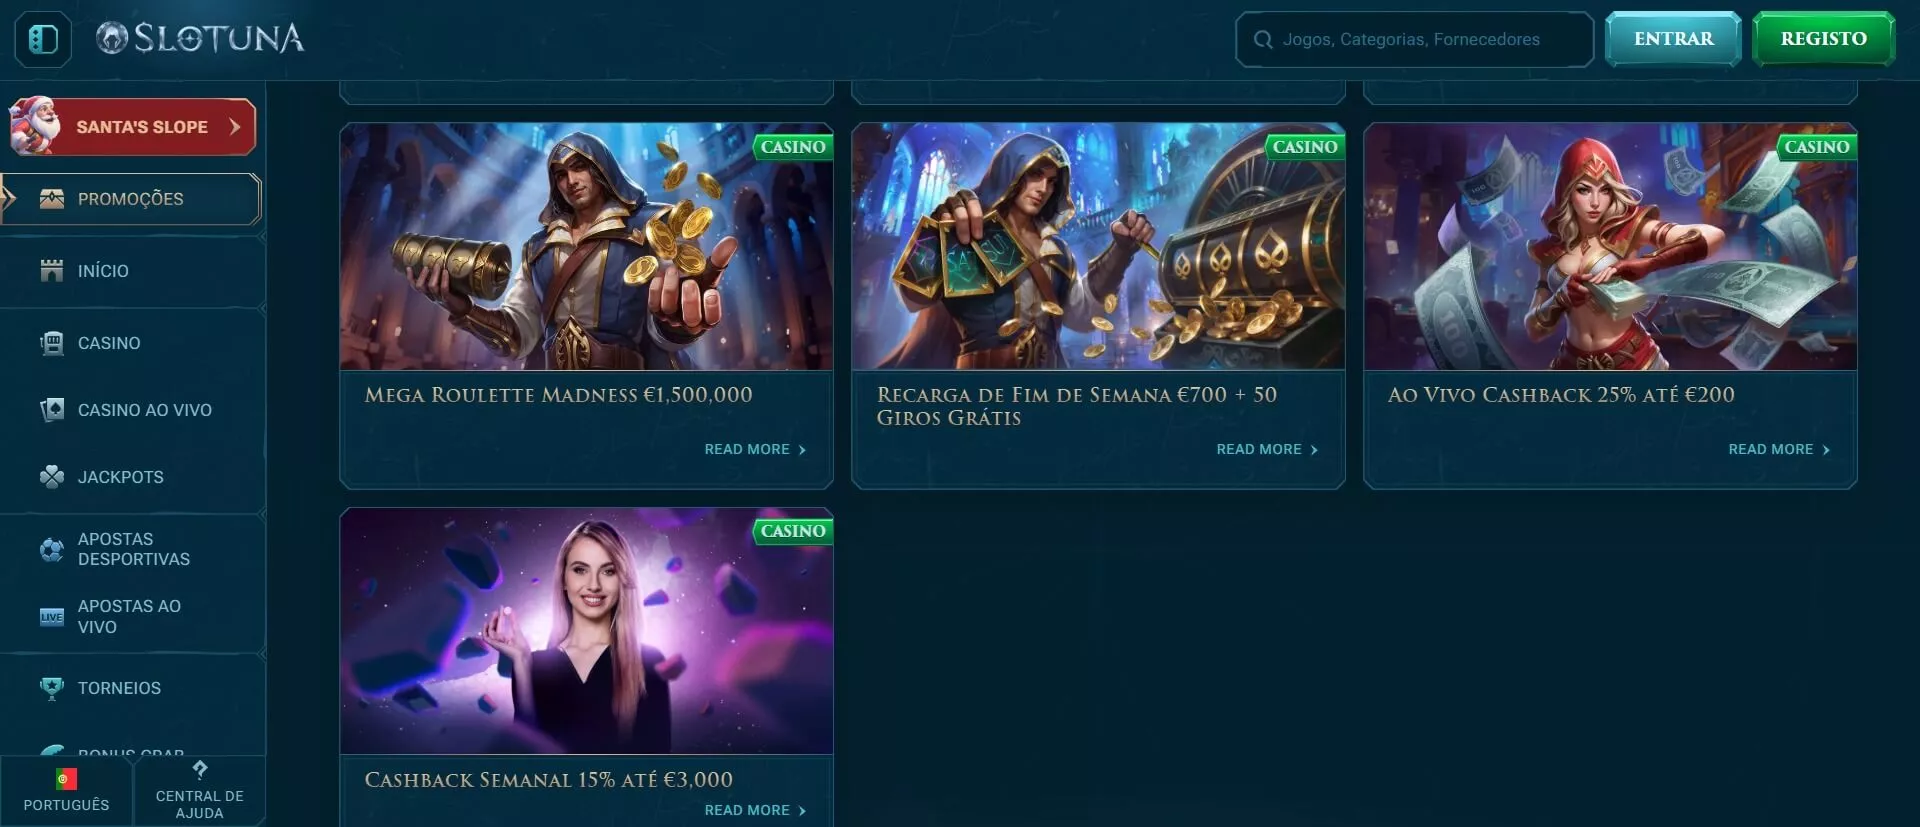
Task: Click the Entrar login button
Action: pos(1673,39)
